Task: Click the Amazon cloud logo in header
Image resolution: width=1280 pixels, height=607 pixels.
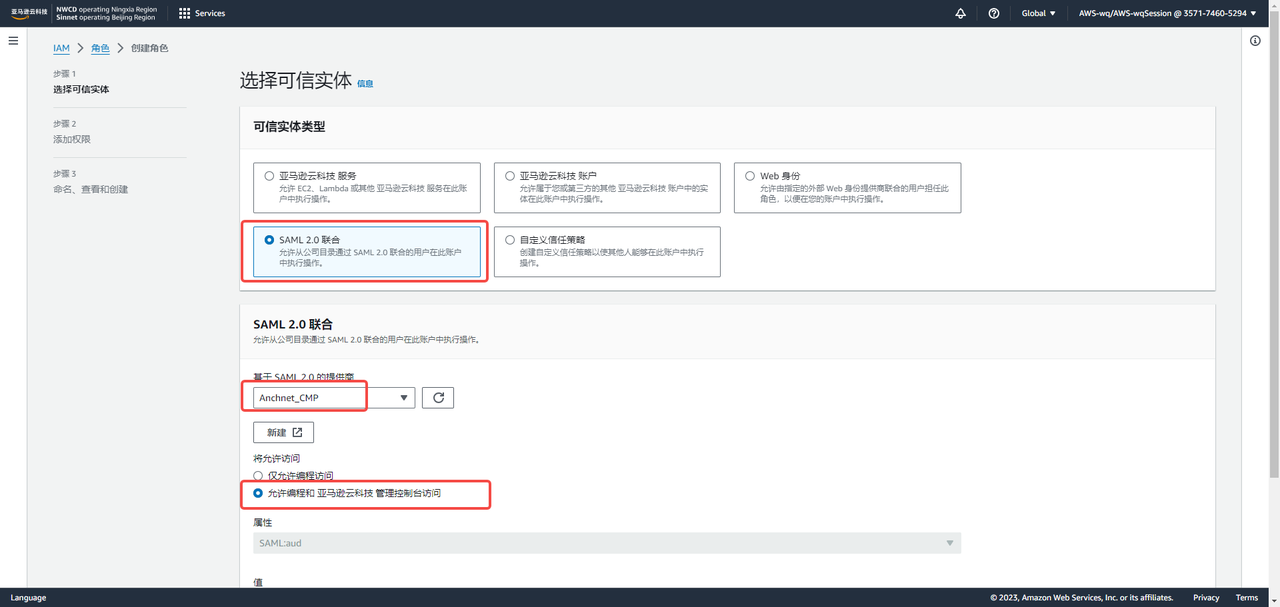Action: click(29, 12)
